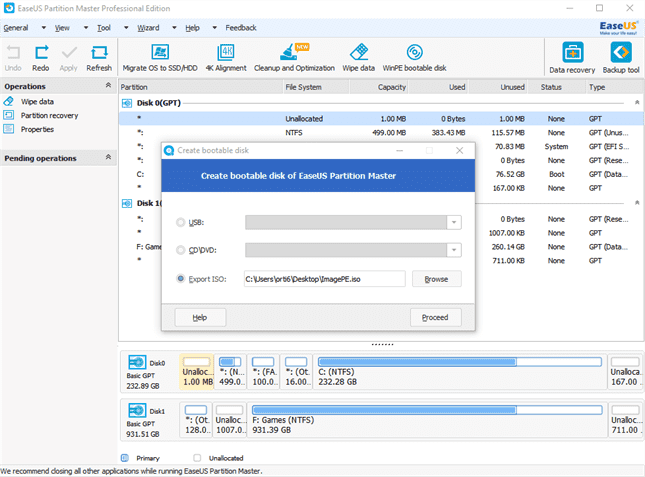This screenshot has width=645, height=477.
Task: Open the 4K Alignment tool
Action: (x=226, y=58)
